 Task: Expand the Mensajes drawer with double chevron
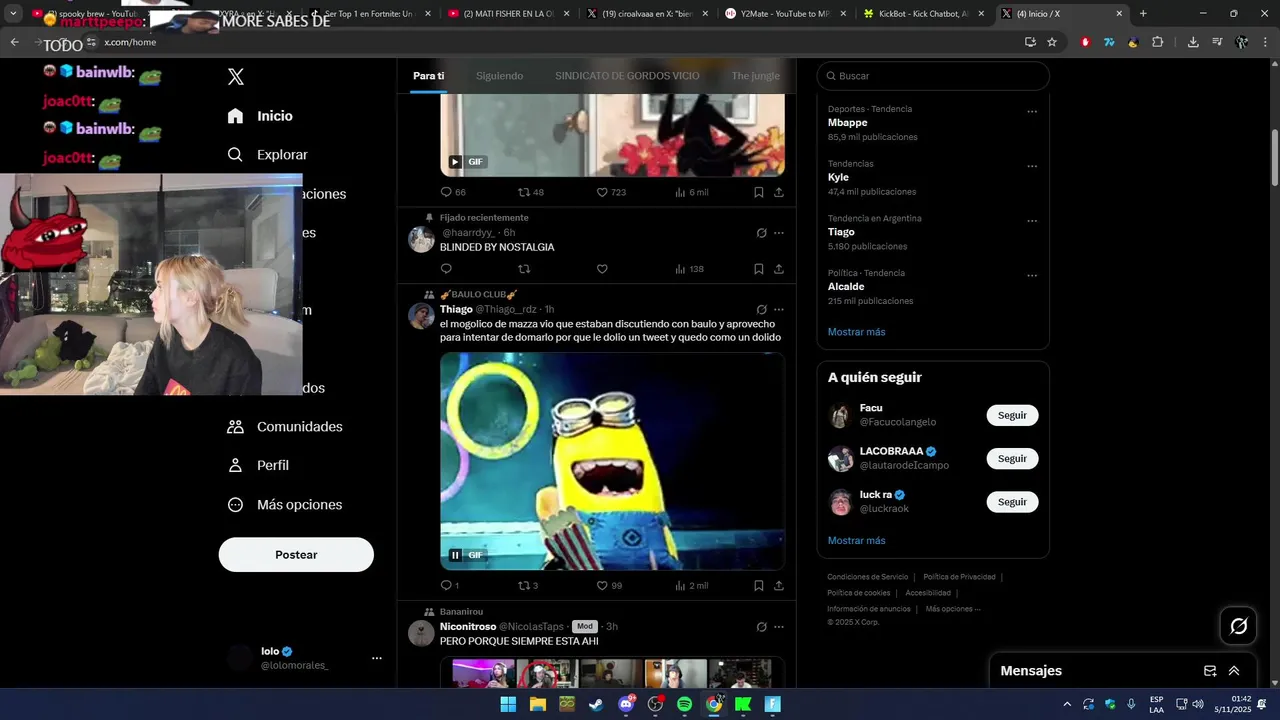click(1234, 671)
